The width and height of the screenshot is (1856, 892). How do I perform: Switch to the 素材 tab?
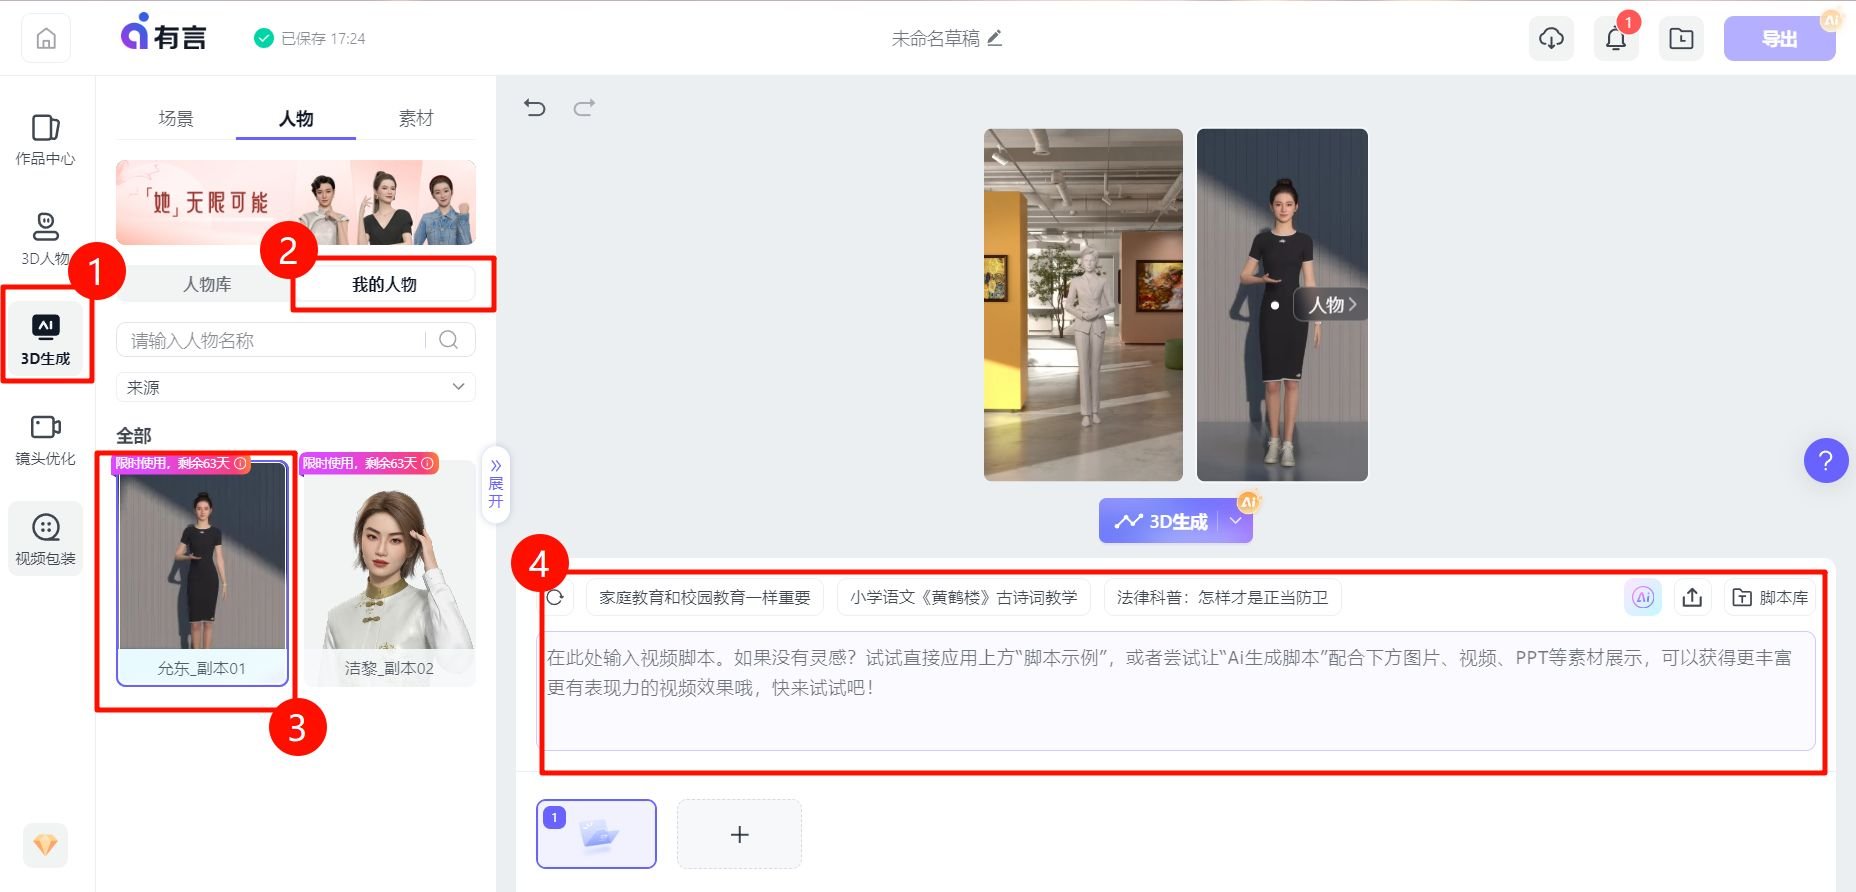416,118
